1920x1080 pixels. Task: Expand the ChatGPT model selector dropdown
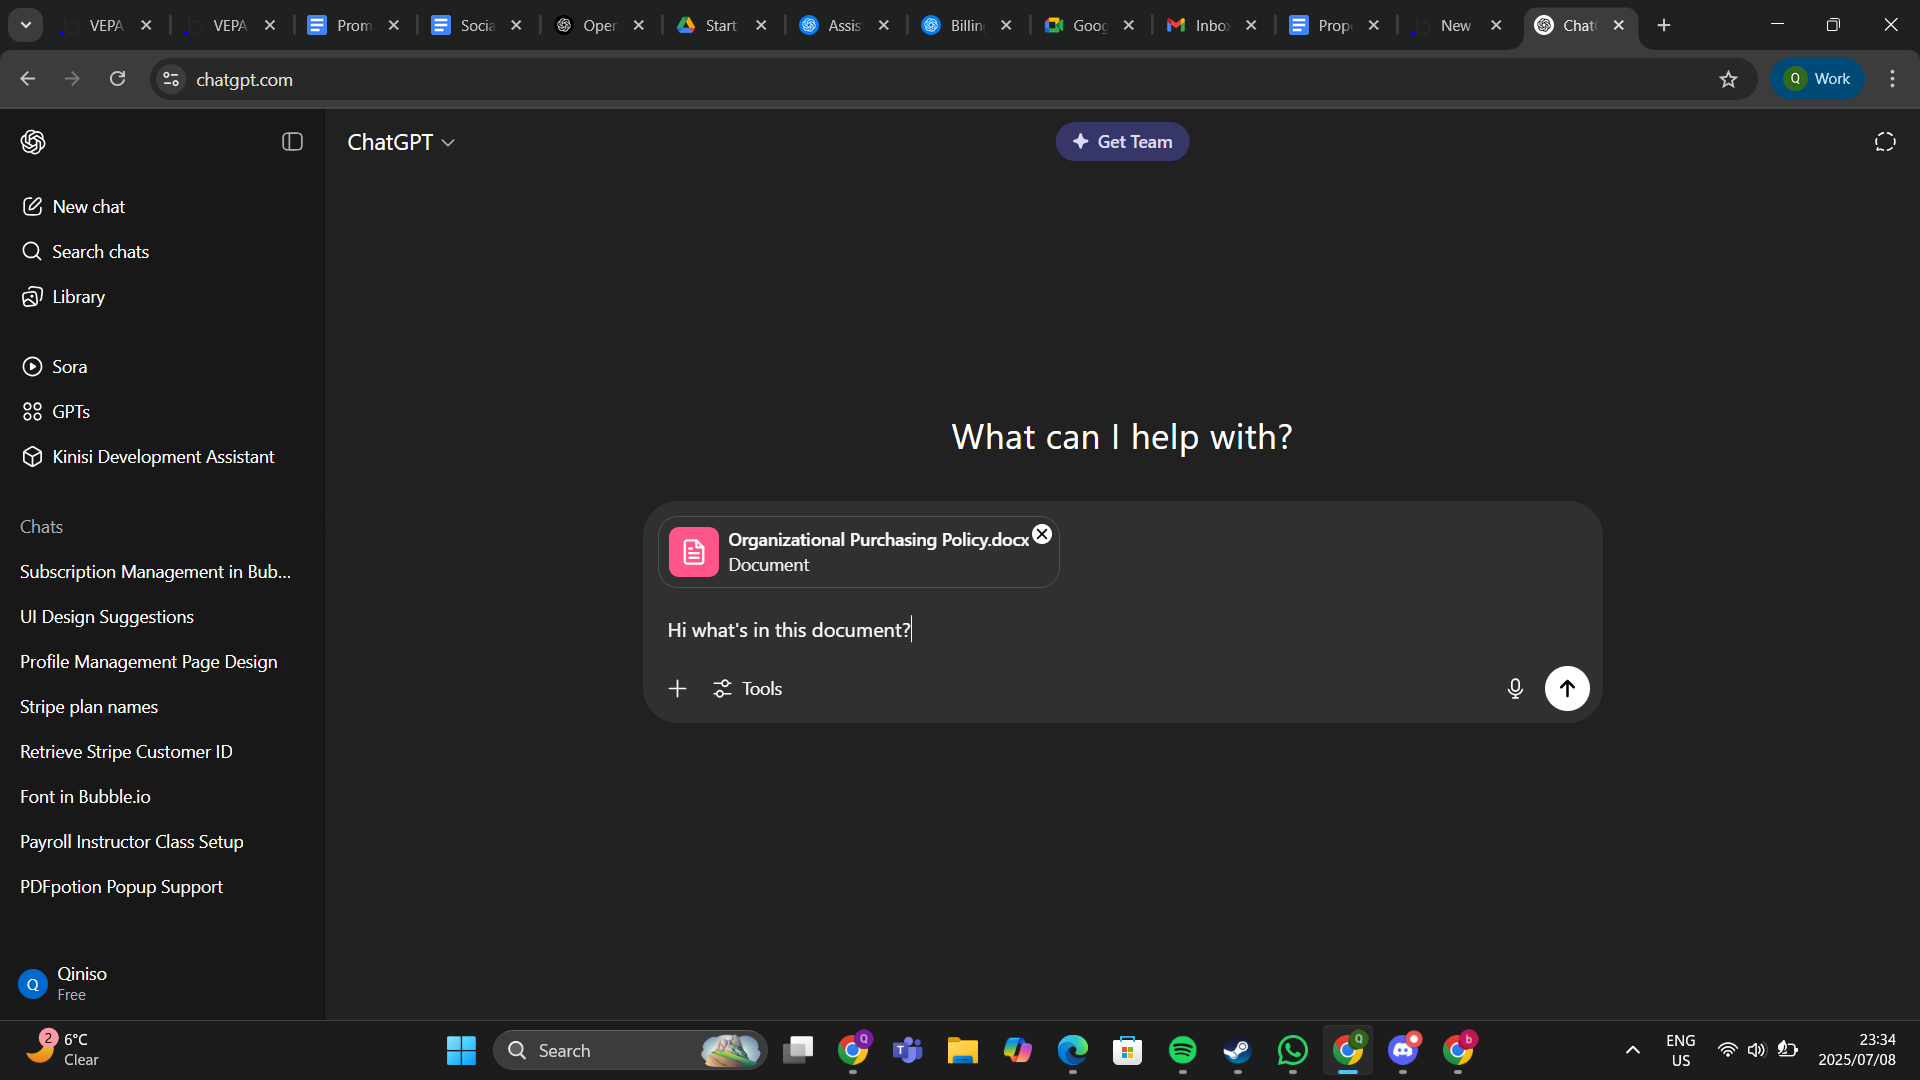coord(400,142)
